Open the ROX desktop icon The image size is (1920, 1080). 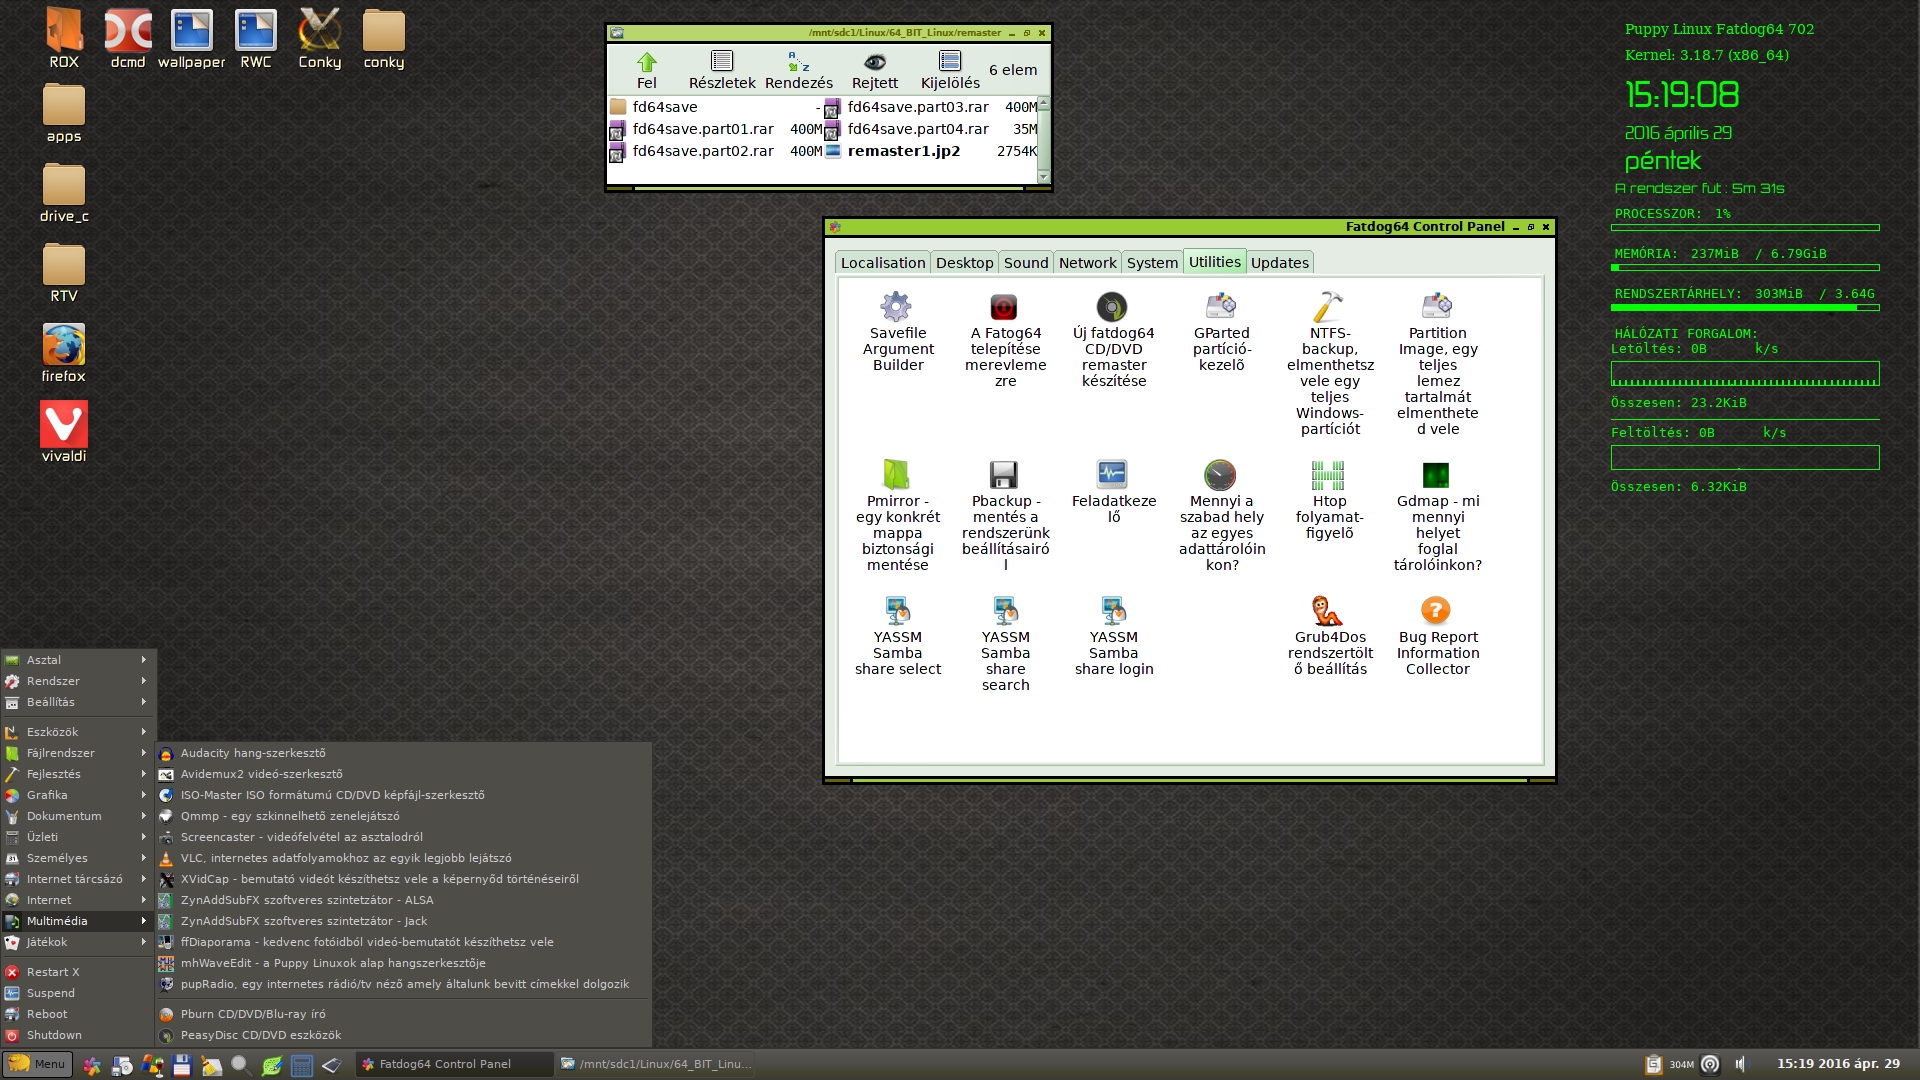tap(64, 39)
